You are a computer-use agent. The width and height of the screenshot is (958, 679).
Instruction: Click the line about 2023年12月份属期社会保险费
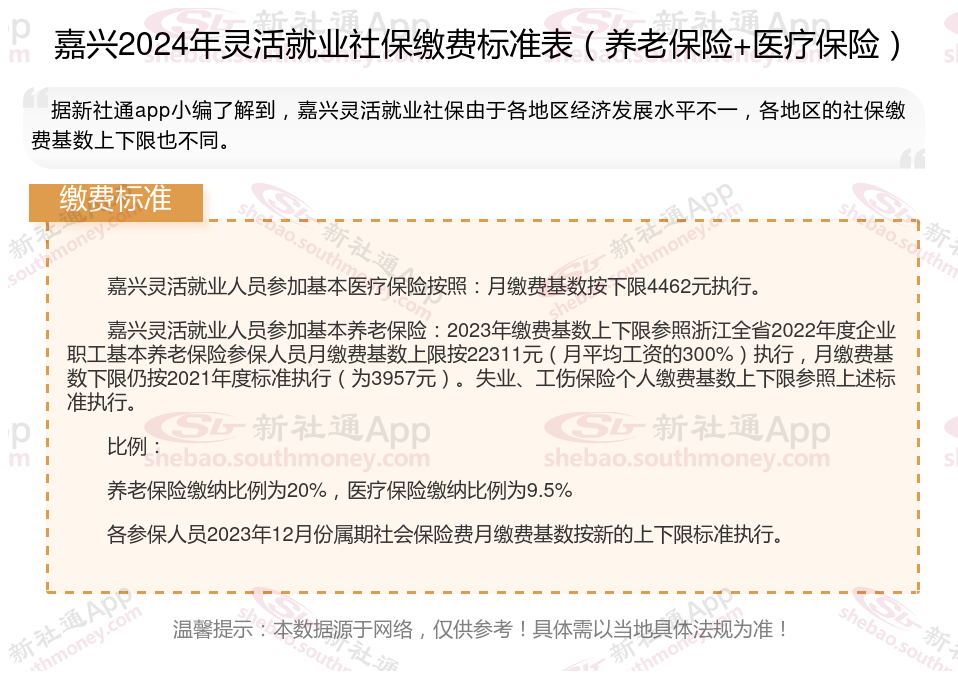pos(445,534)
